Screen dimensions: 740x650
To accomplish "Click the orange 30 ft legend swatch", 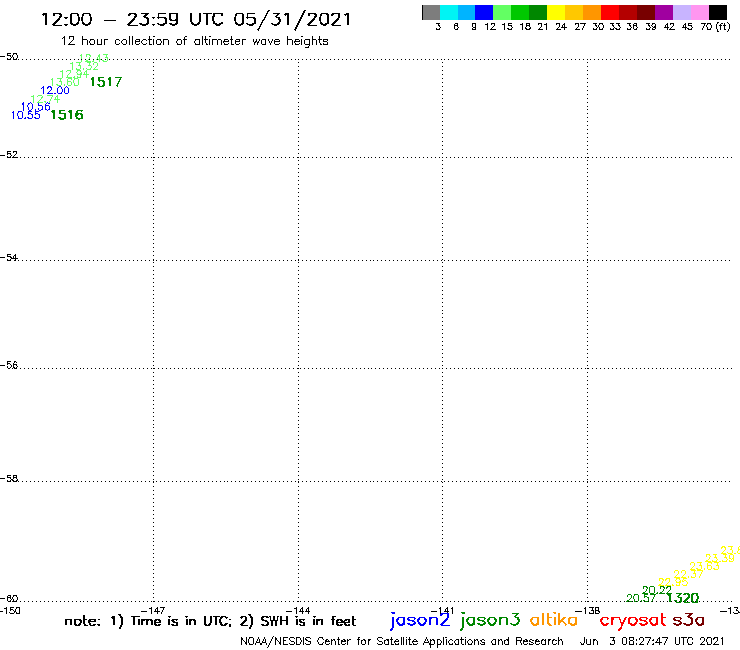I will tap(592, 12).
